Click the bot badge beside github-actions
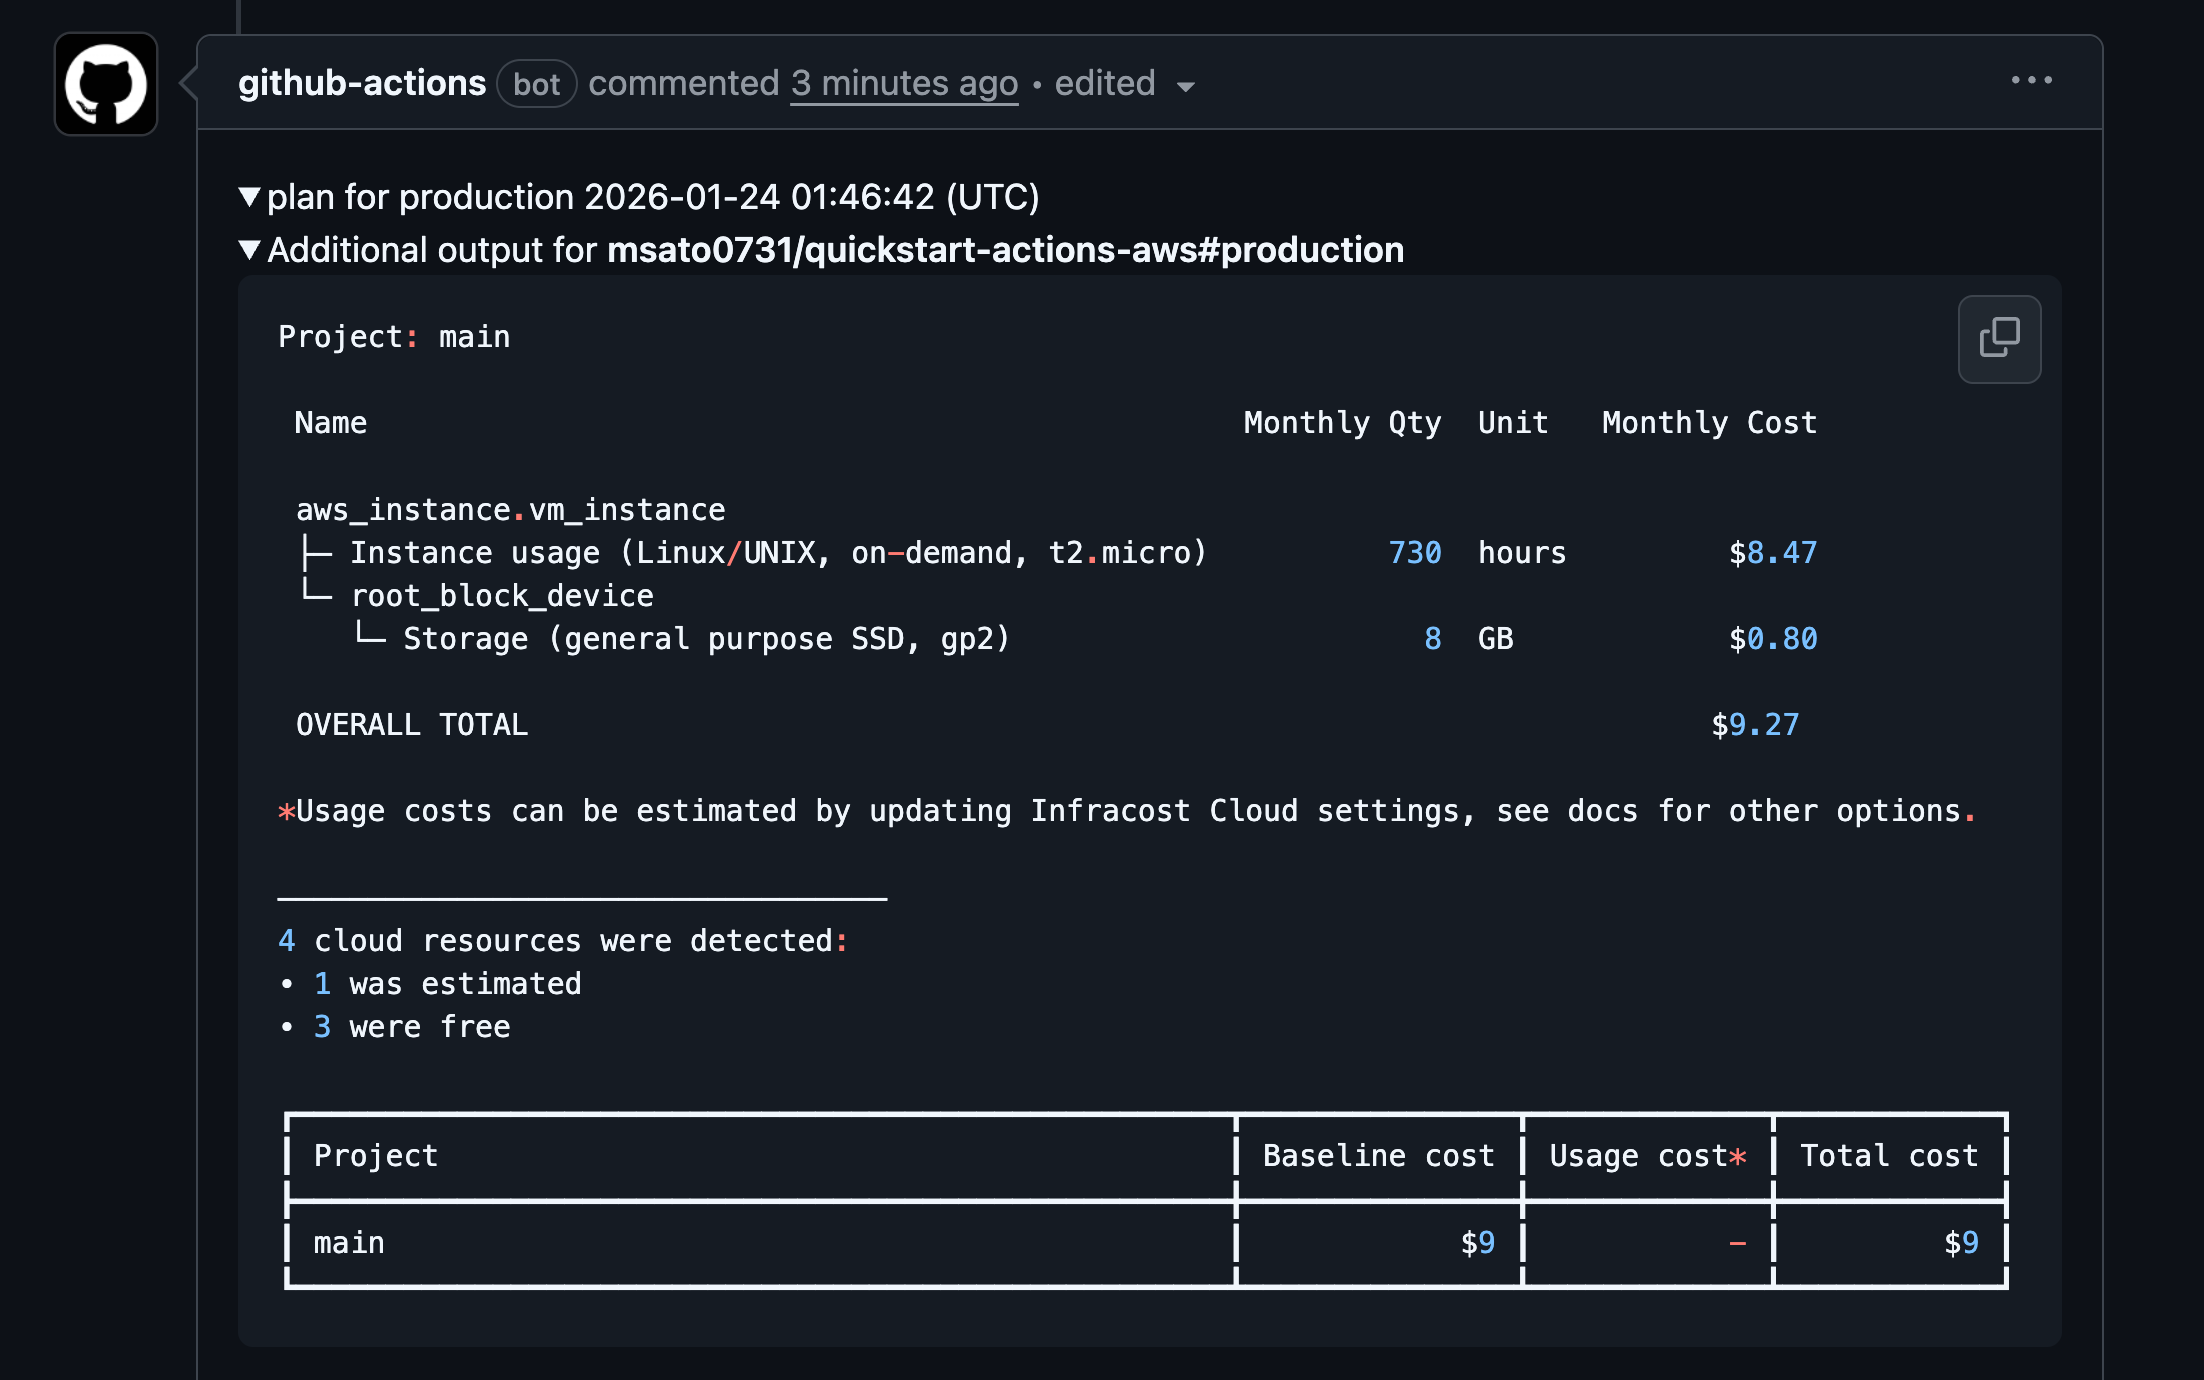This screenshot has width=2204, height=1380. 537,85
